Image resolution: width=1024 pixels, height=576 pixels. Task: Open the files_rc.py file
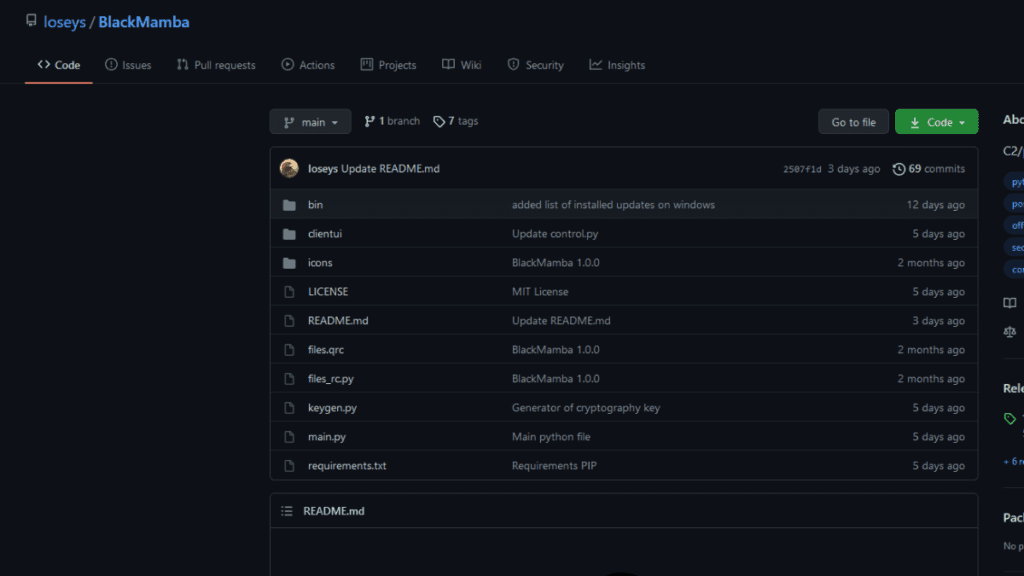[x=331, y=379]
